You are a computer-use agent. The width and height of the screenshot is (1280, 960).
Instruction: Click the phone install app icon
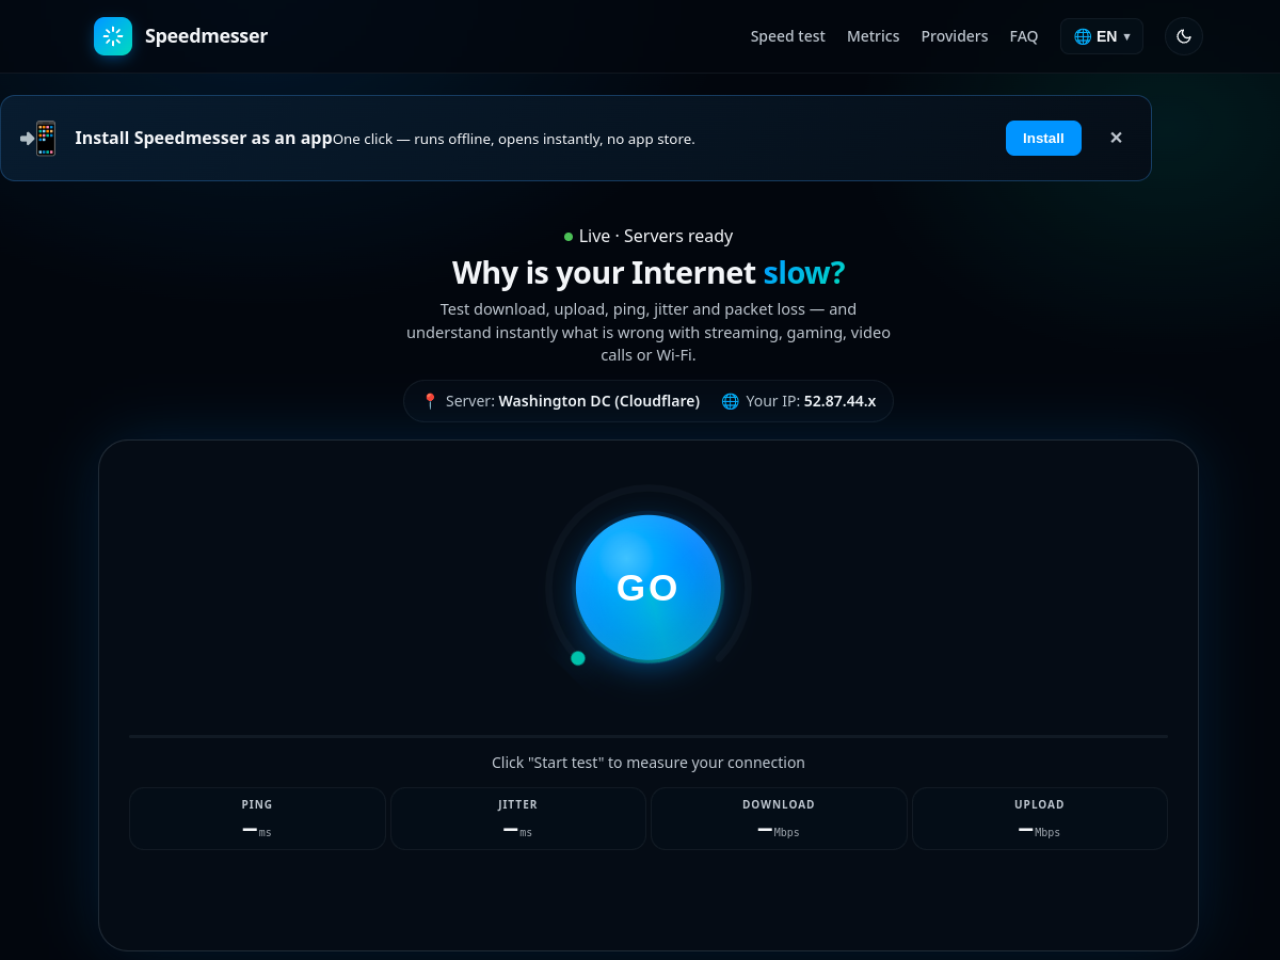(x=39, y=138)
